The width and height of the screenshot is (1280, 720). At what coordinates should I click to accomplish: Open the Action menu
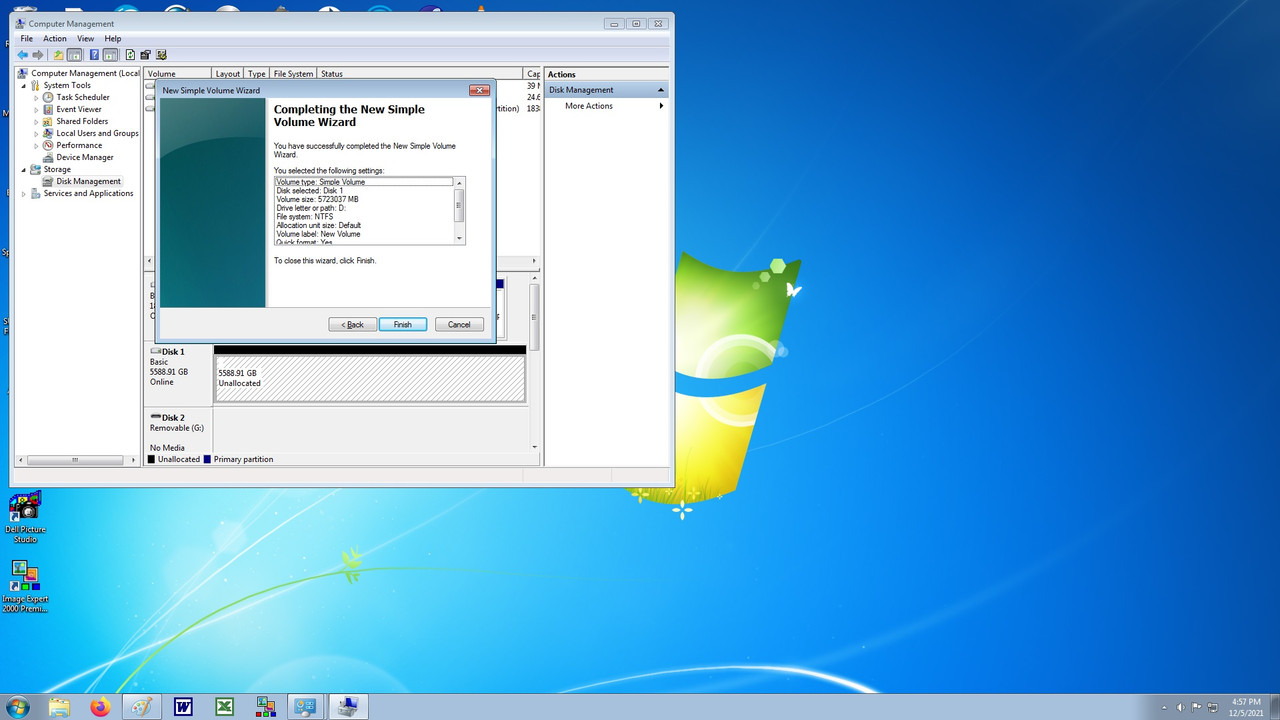coord(55,39)
